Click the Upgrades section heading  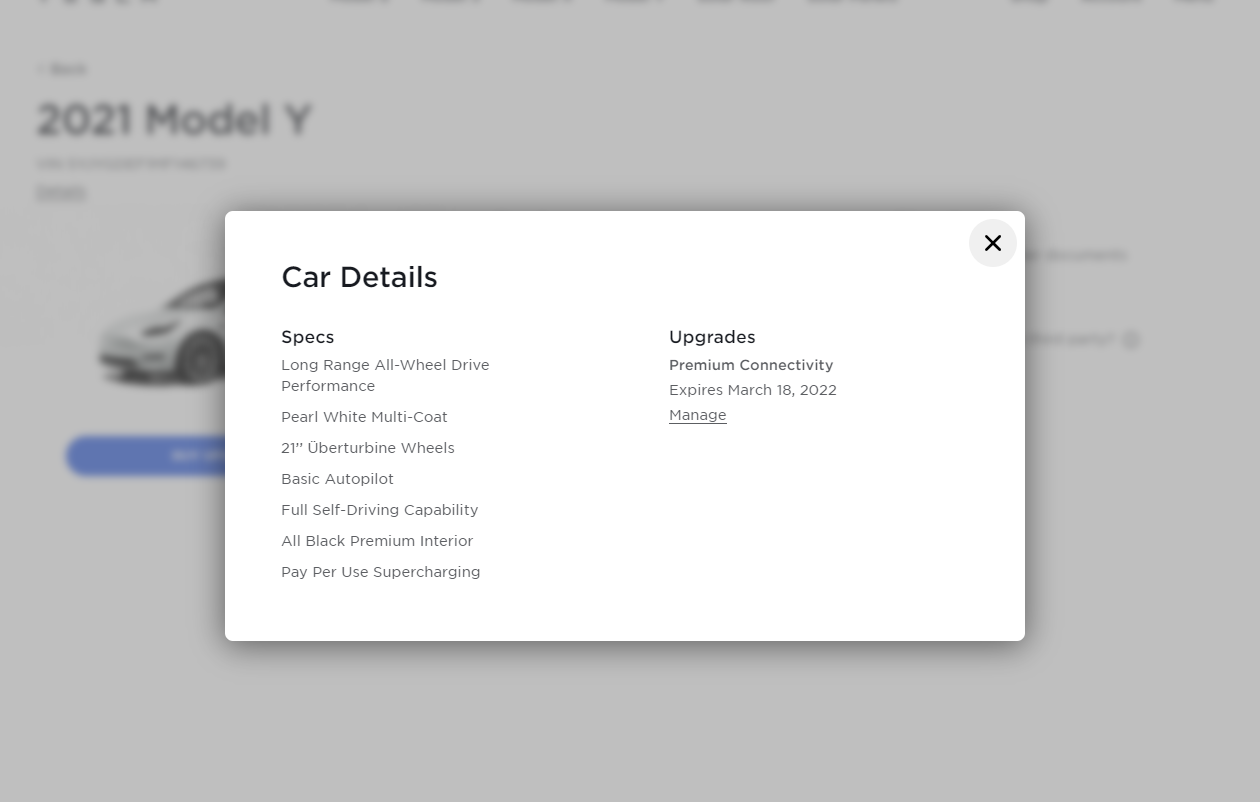pyautogui.click(x=712, y=337)
